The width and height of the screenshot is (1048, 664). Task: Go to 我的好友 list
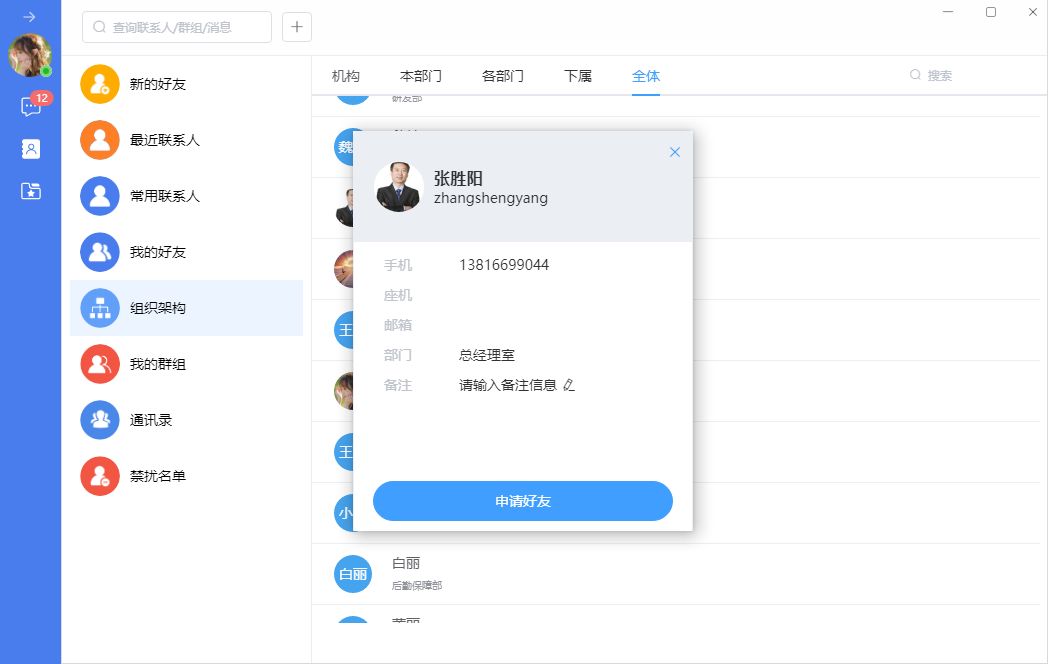[158, 252]
